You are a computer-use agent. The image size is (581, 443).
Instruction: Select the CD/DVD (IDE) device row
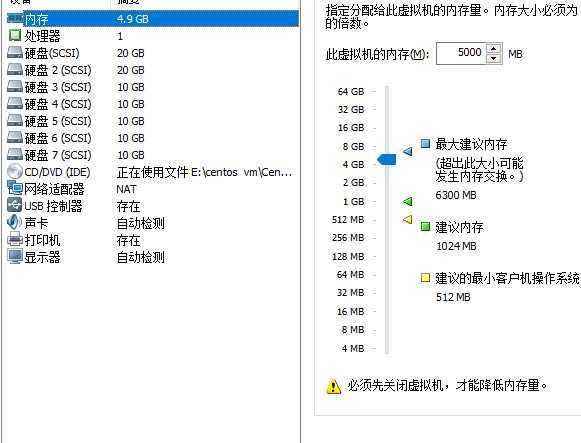click(x=153, y=172)
